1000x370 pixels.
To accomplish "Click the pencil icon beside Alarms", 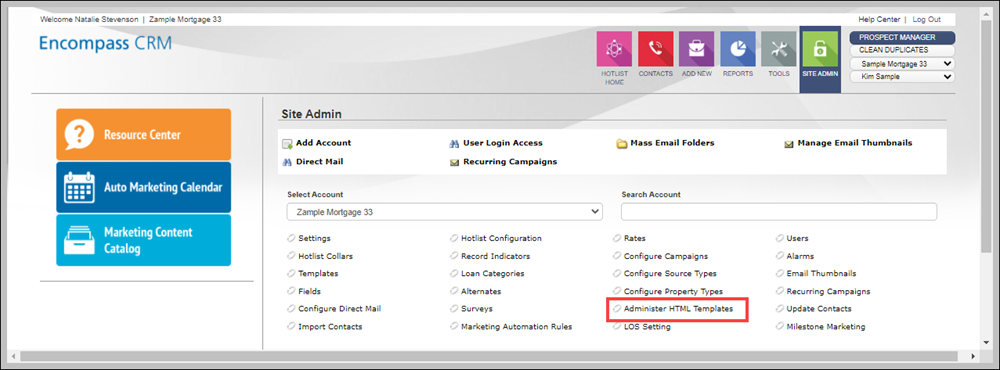I will [x=780, y=256].
